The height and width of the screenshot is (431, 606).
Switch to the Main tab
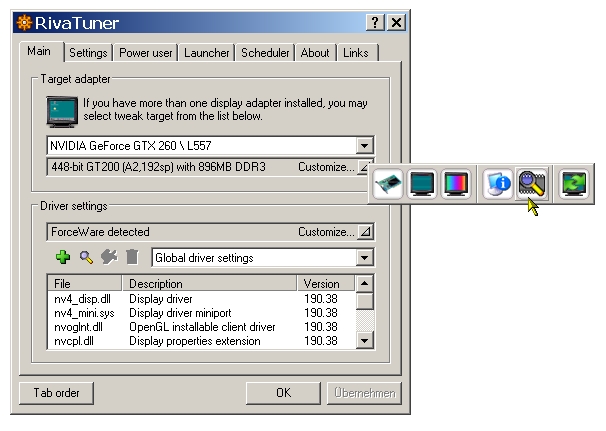click(x=39, y=51)
